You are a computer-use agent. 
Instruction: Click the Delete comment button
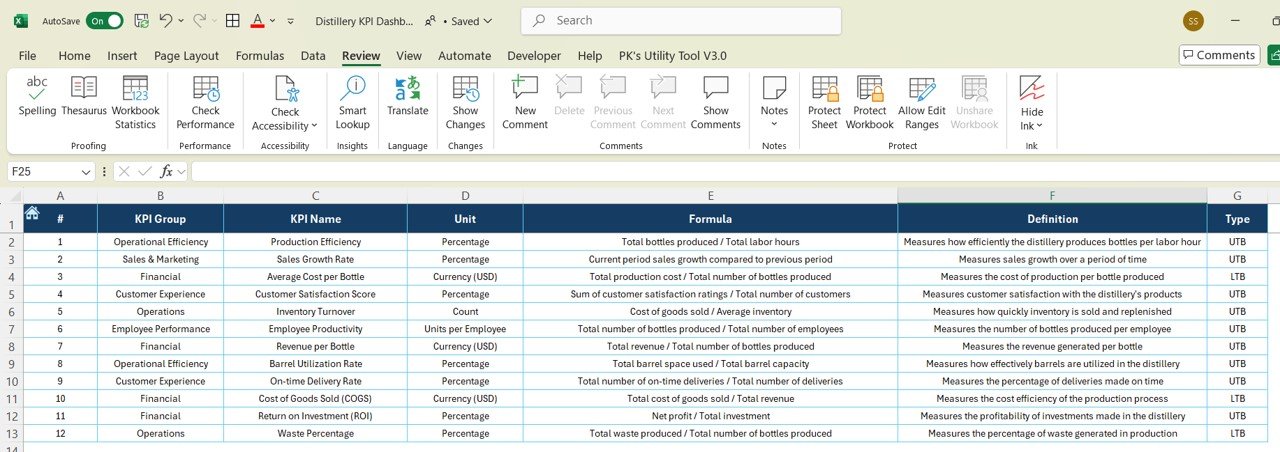tap(569, 98)
